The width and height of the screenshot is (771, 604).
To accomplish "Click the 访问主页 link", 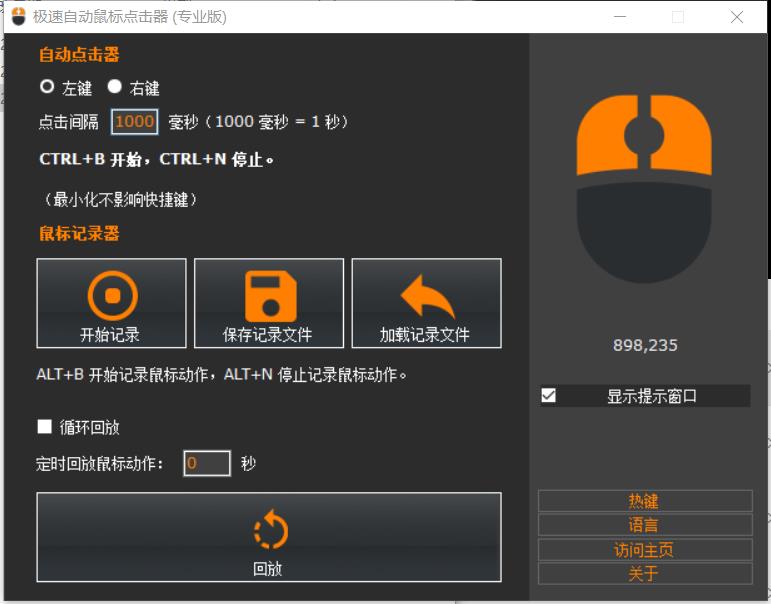I will (x=644, y=549).
